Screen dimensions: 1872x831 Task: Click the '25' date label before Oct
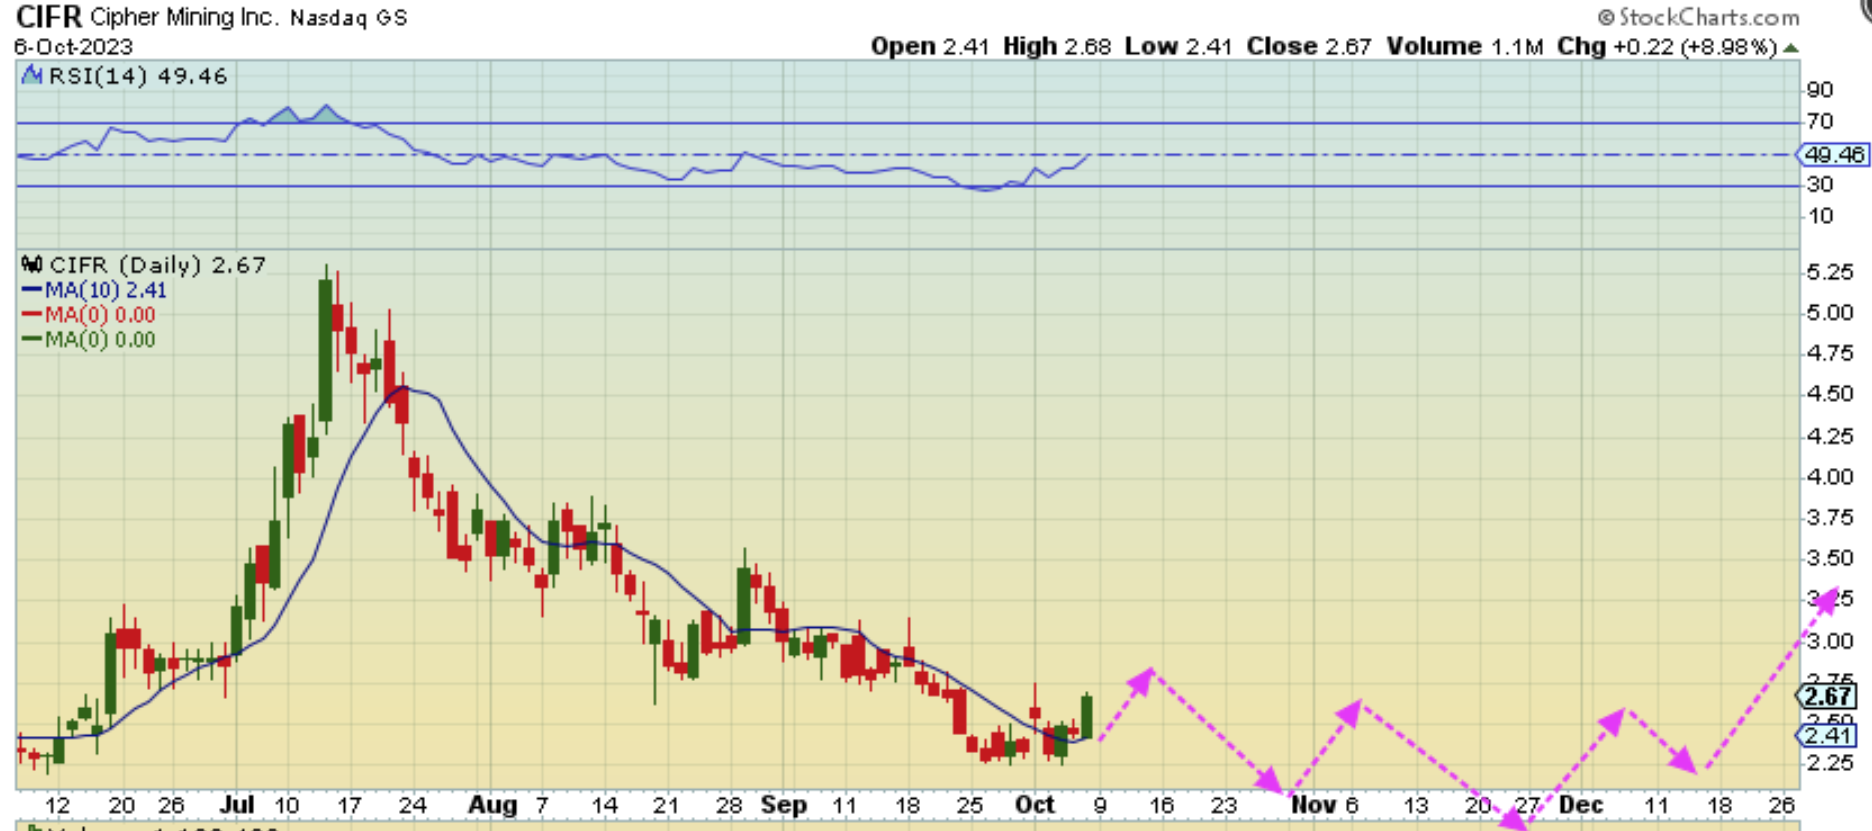coord(969,806)
